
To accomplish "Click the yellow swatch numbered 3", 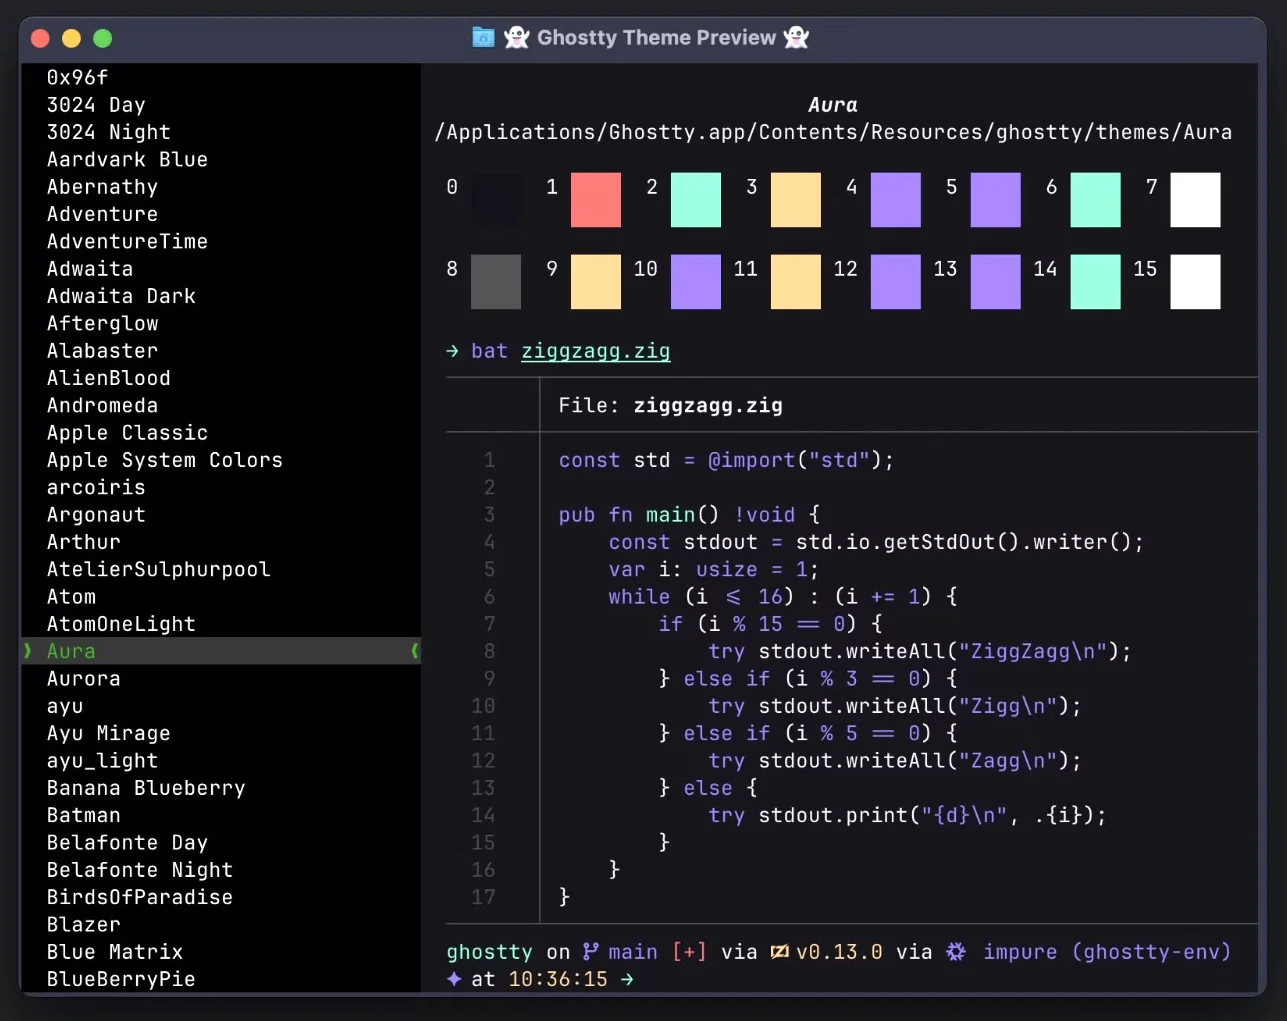I will (x=796, y=200).
